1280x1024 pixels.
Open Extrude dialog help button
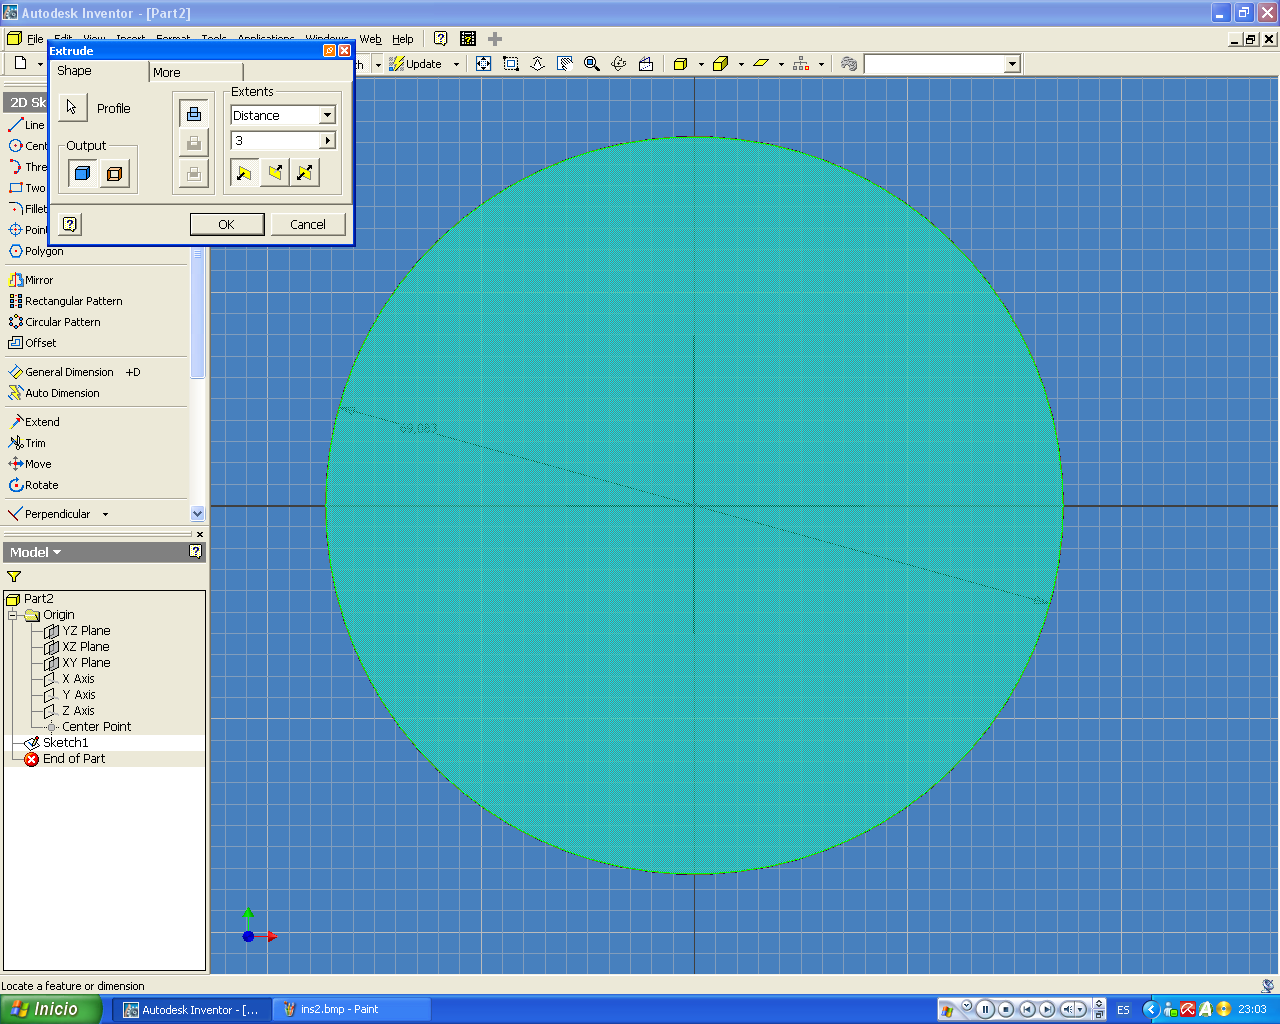coord(70,224)
